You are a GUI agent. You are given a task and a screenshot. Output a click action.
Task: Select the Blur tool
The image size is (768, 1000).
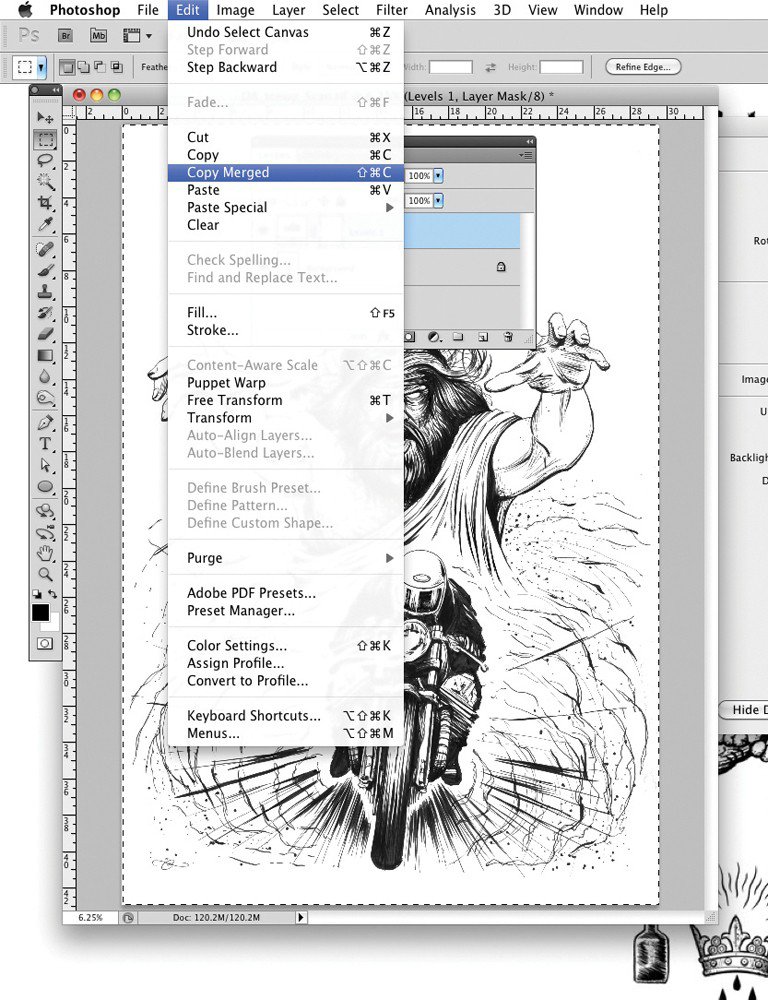pos(45,376)
